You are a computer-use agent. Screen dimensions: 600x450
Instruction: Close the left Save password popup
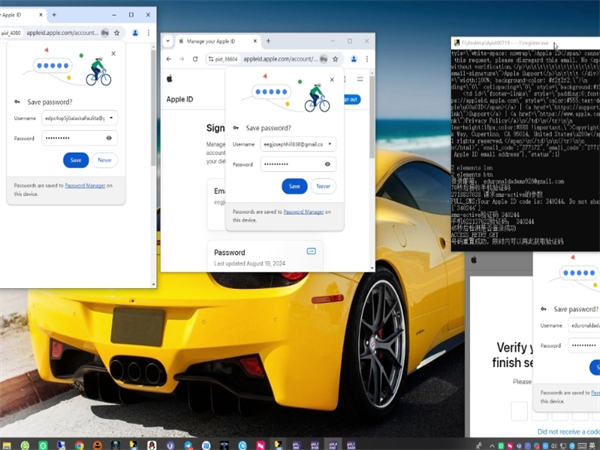coord(113,53)
